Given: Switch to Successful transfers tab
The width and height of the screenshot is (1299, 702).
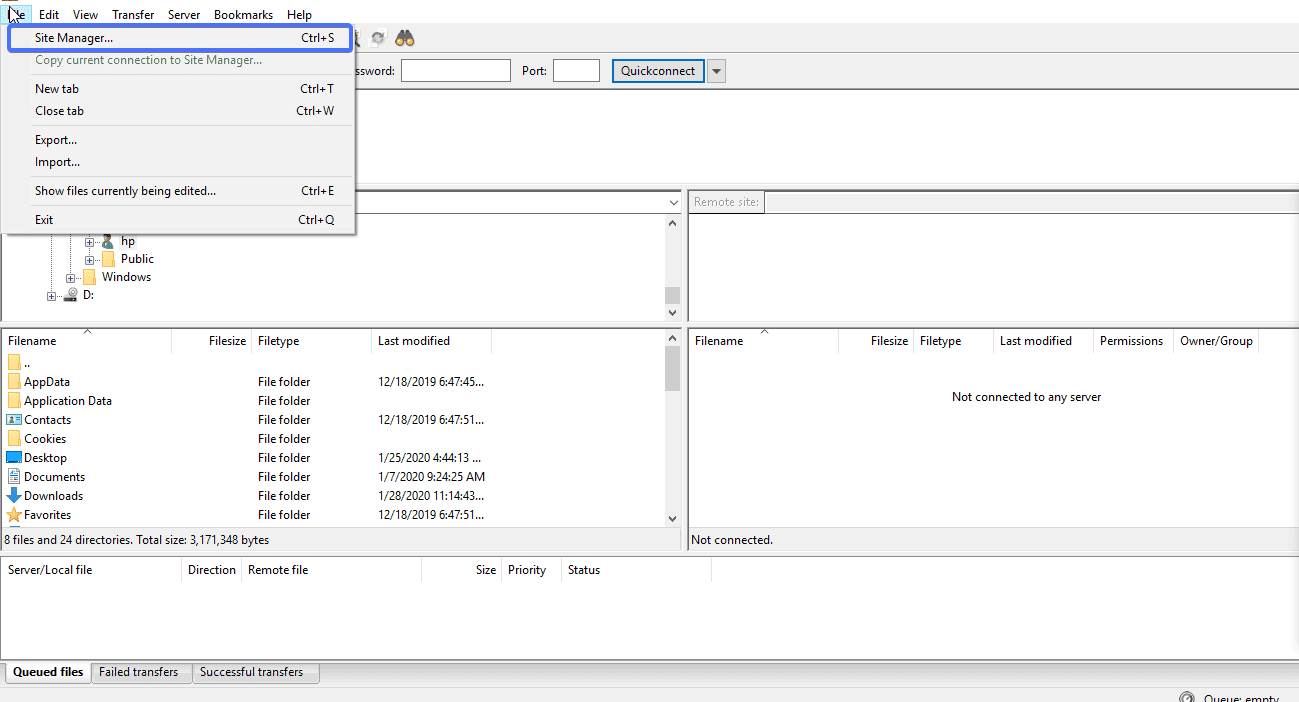Looking at the screenshot, I should pos(251,672).
